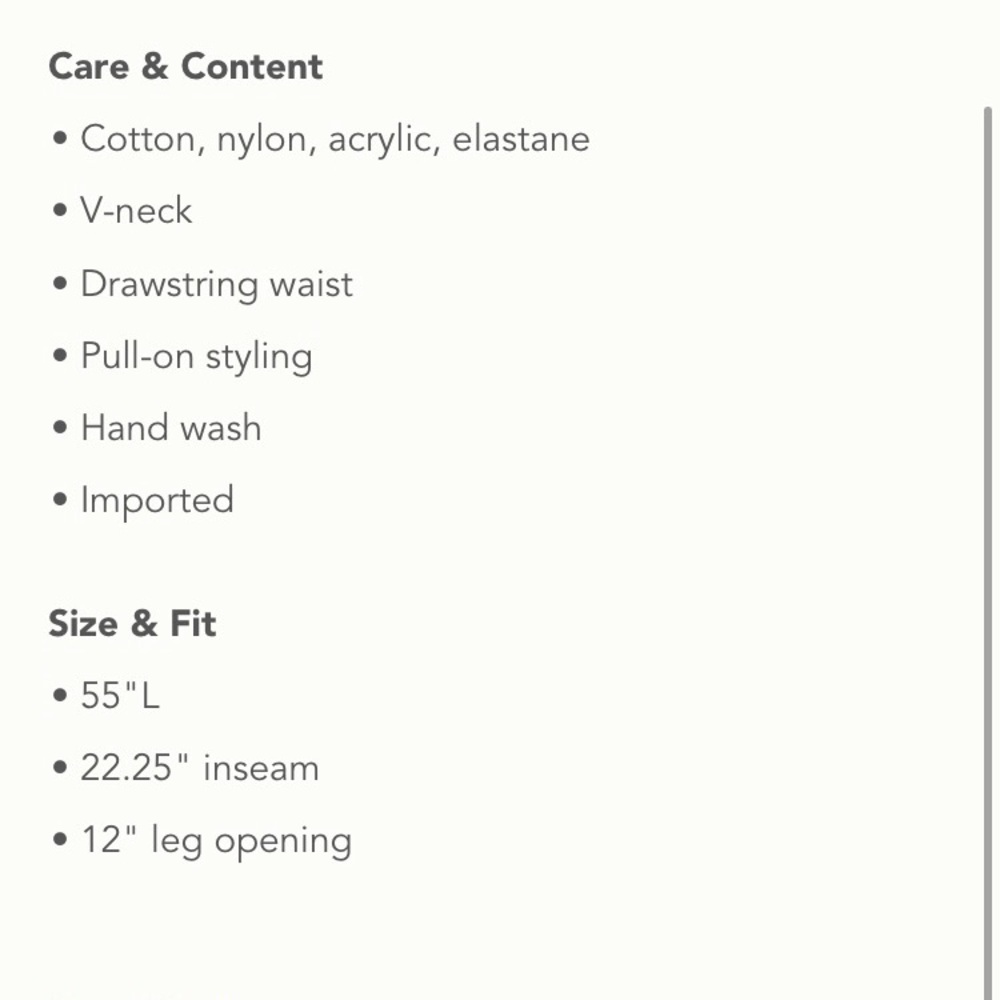This screenshot has width=1000, height=1000.
Task: Select the 12" leg opening item
Action: [216, 840]
